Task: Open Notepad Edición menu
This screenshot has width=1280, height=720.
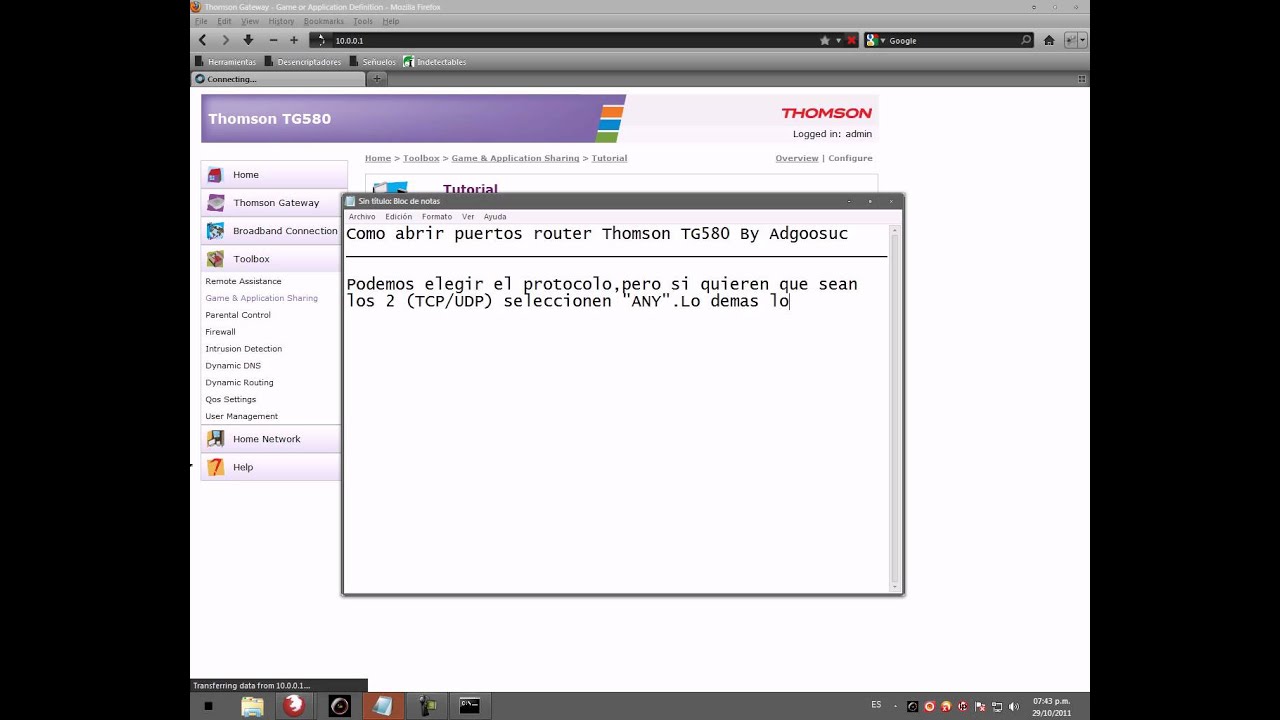Action: 398,216
